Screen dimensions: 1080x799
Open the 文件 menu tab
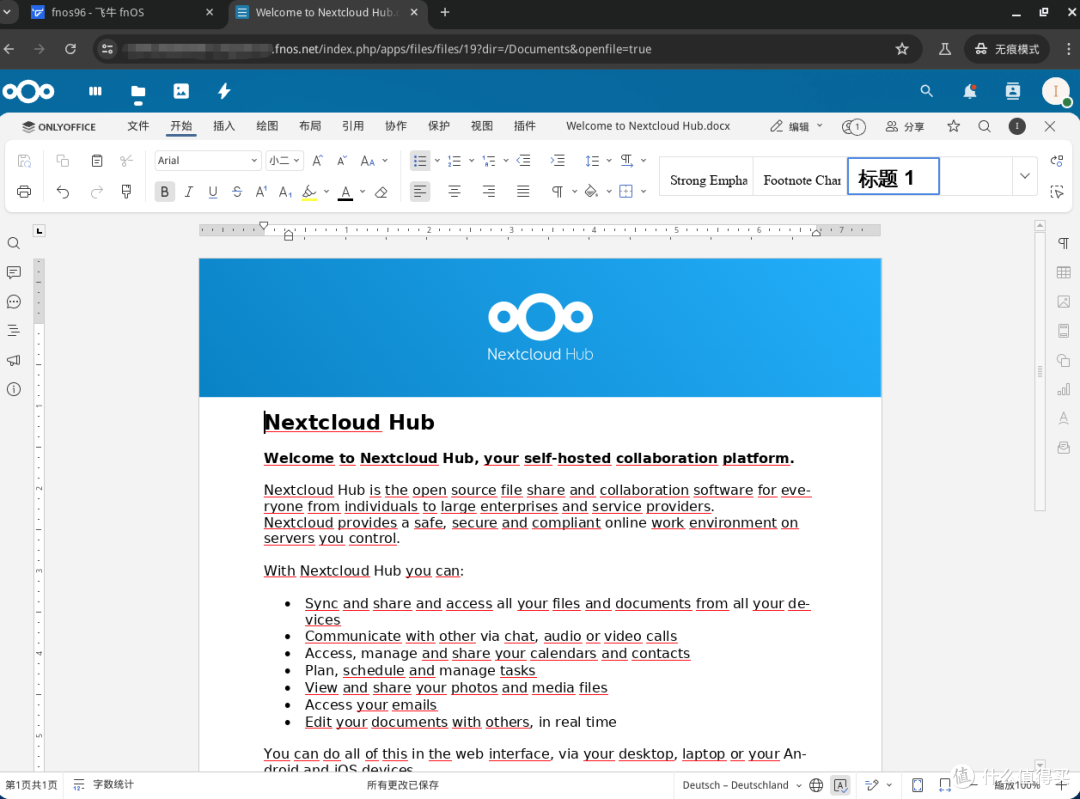coord(138,126)
